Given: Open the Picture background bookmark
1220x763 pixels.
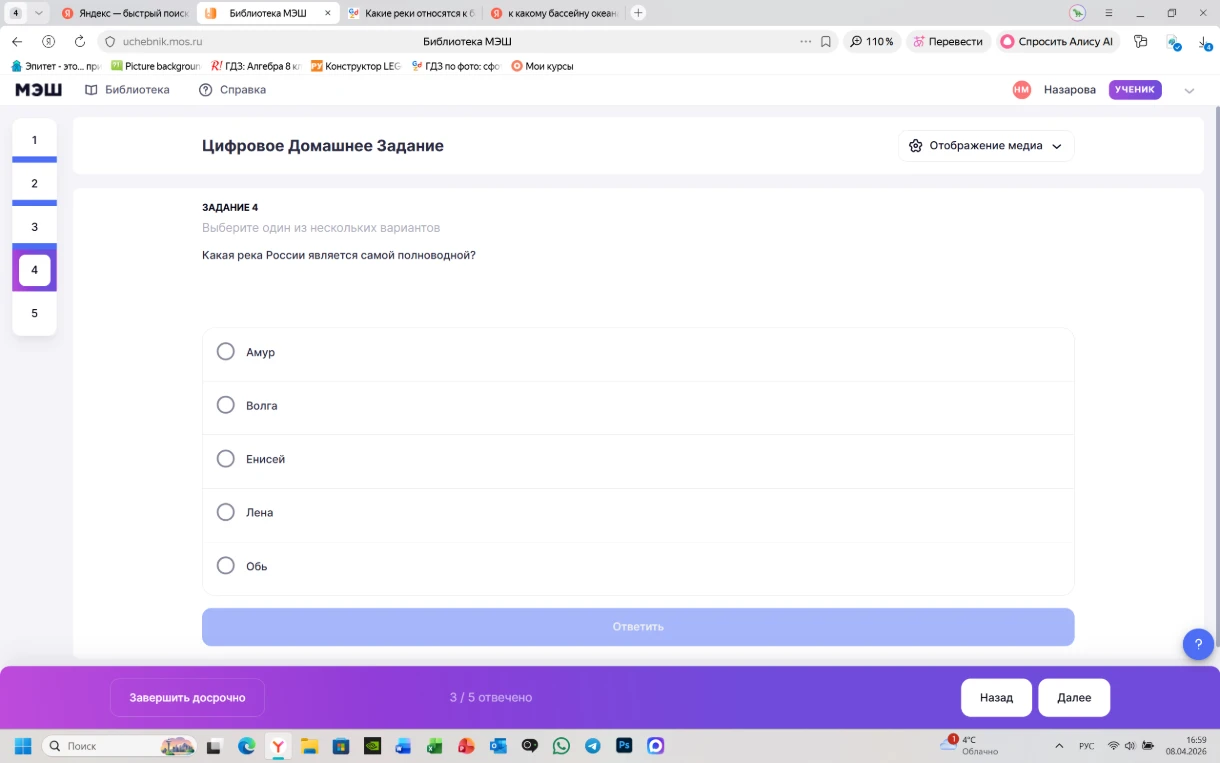Looking at the screenshot, I should (155, 66).
